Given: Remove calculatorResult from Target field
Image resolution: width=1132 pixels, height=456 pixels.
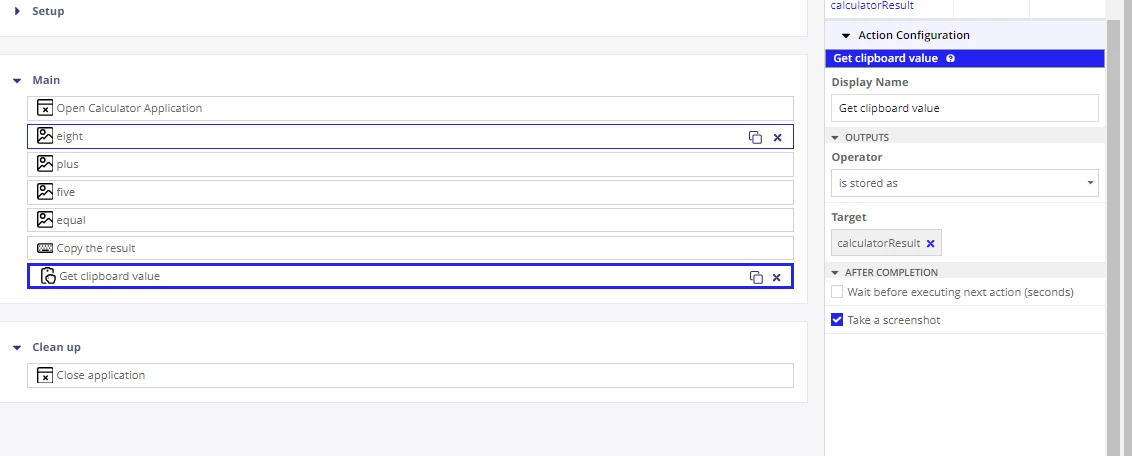Looking at the screenshot, I should pyautogui.click(x=931, y=243).
